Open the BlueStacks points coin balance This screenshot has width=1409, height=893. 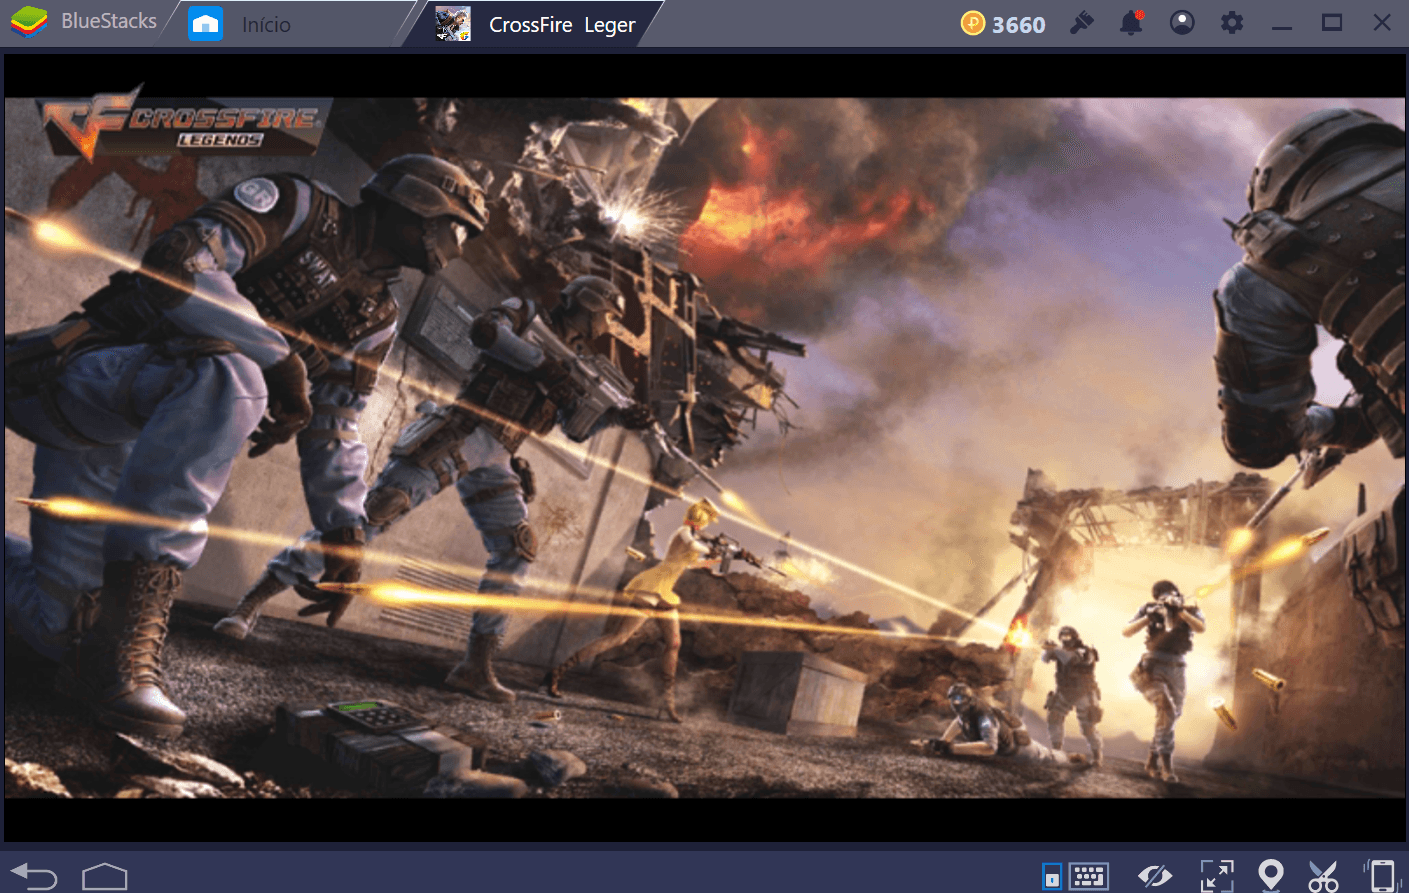click(972, 23)
